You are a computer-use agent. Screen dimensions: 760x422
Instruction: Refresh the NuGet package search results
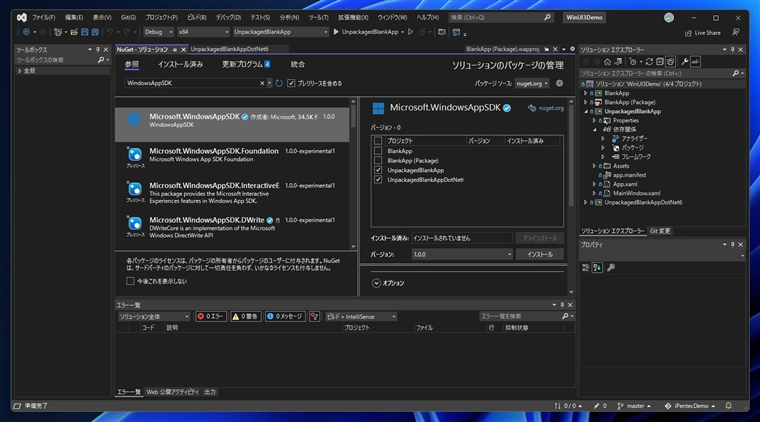pyautogui.click(x=279, y=83)
